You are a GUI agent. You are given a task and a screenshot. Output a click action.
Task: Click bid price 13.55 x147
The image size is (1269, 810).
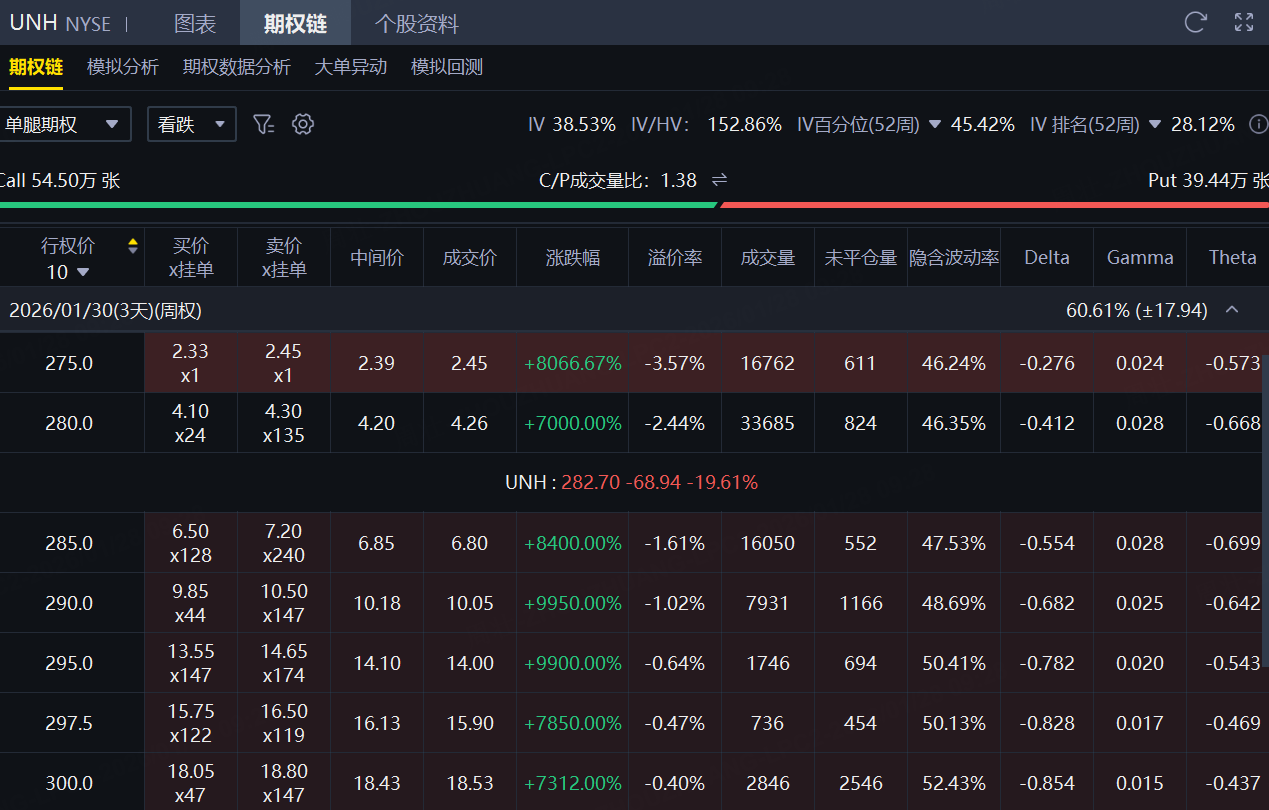191,663
